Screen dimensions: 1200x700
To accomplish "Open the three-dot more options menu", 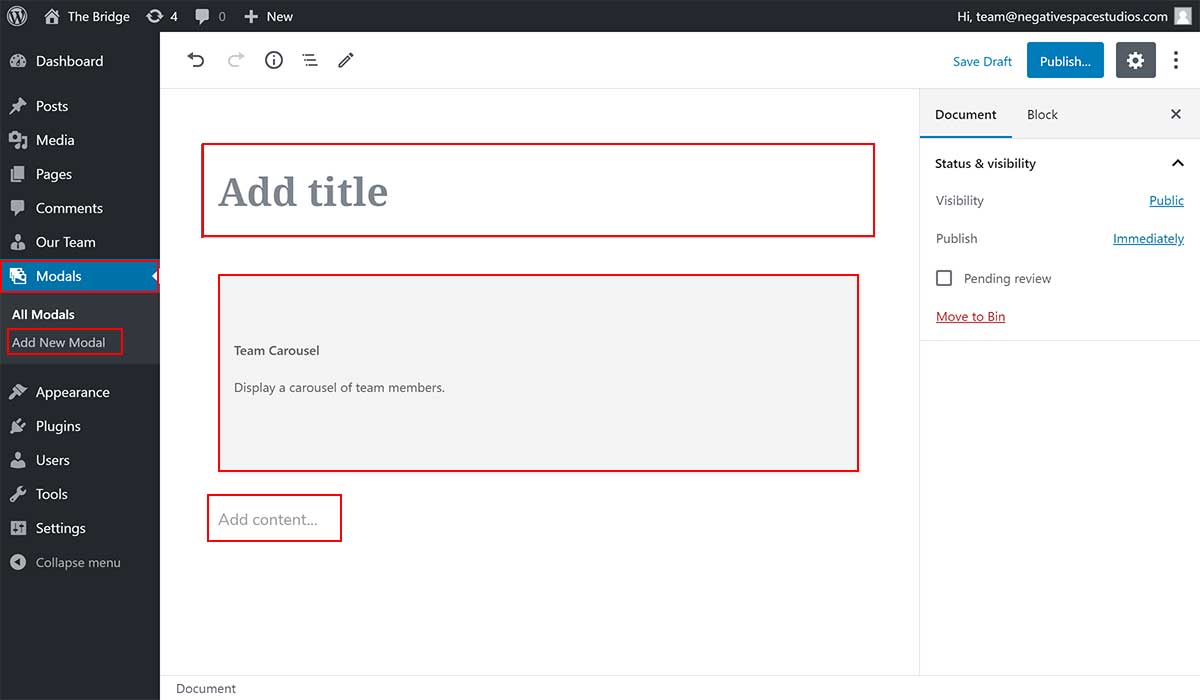I will coord(1176,61).
